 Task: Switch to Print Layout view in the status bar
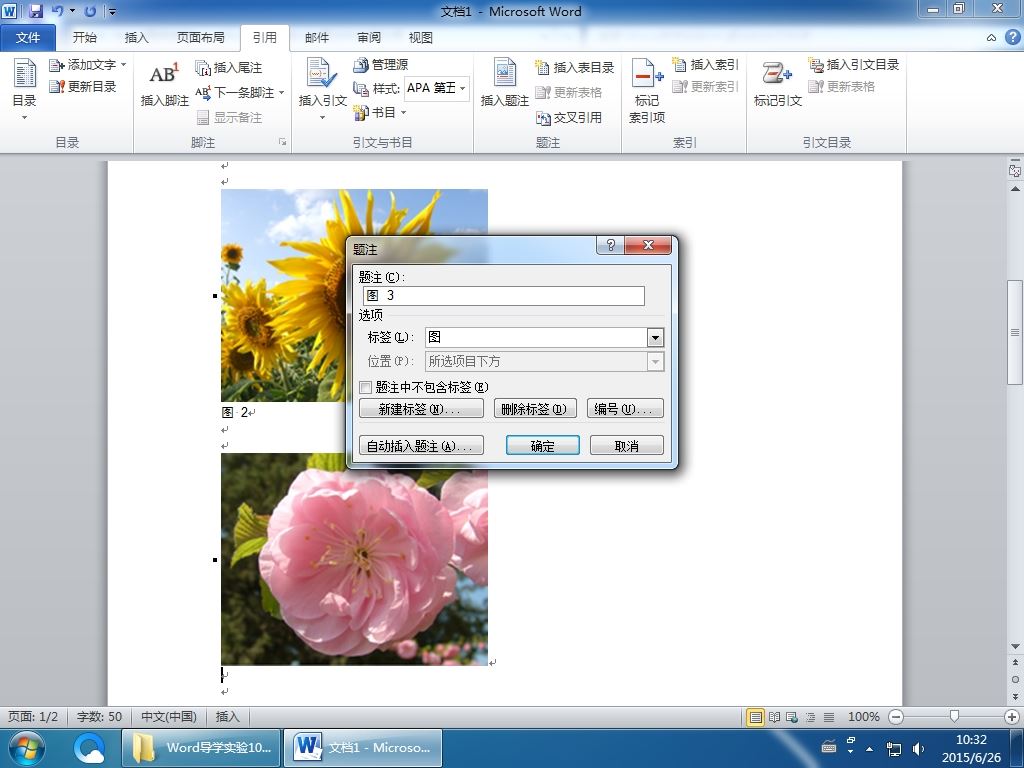point(756,717)
